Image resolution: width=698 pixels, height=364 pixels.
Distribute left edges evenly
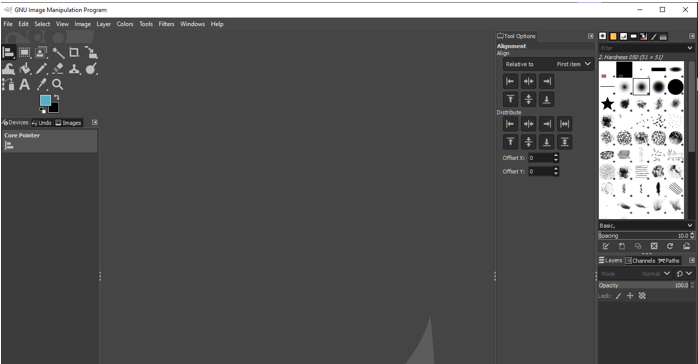tap(510, 124)
